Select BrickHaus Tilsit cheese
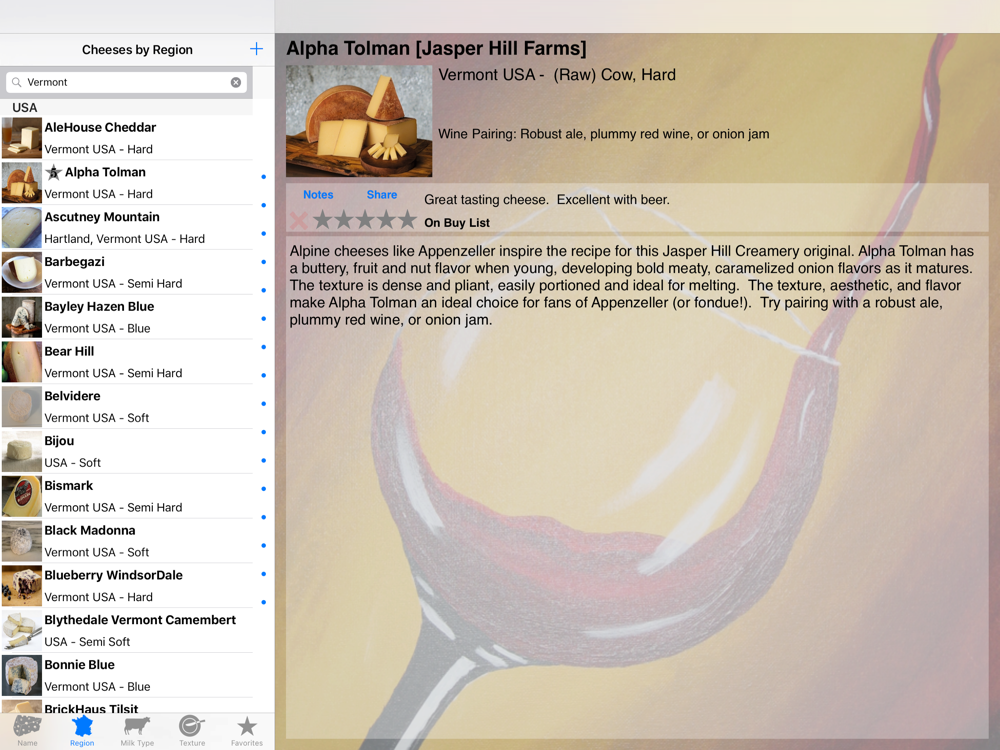1000x750 pixels. point(127,706)
